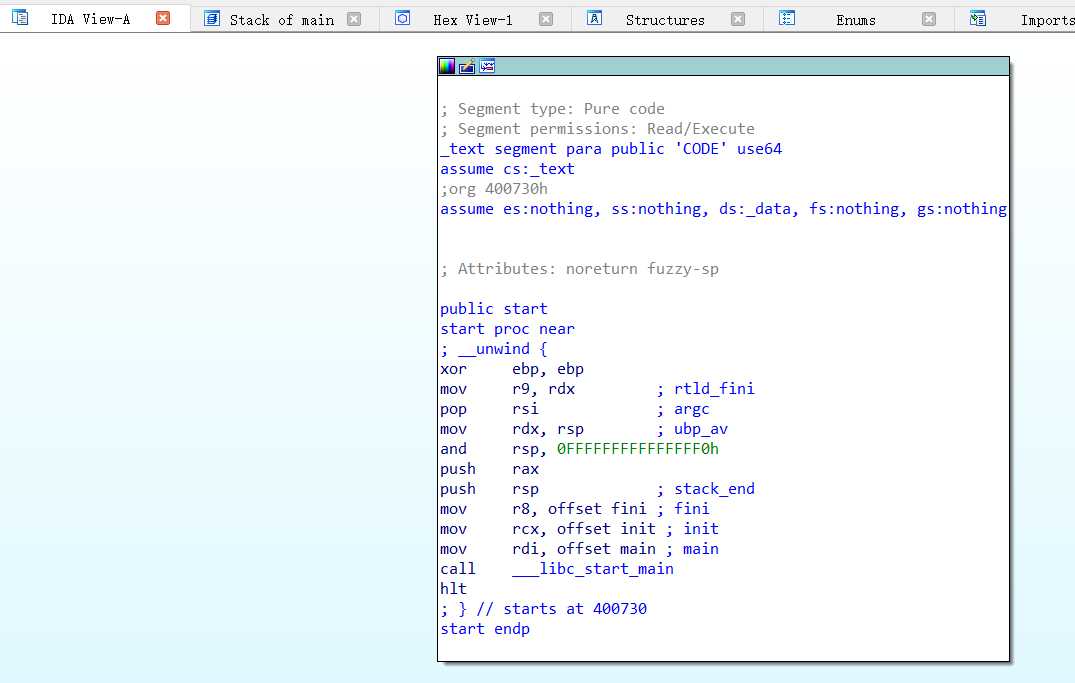Click the 'push rax' instruction
Screen dimensions: 1075x683
click(x=490, y=468)
